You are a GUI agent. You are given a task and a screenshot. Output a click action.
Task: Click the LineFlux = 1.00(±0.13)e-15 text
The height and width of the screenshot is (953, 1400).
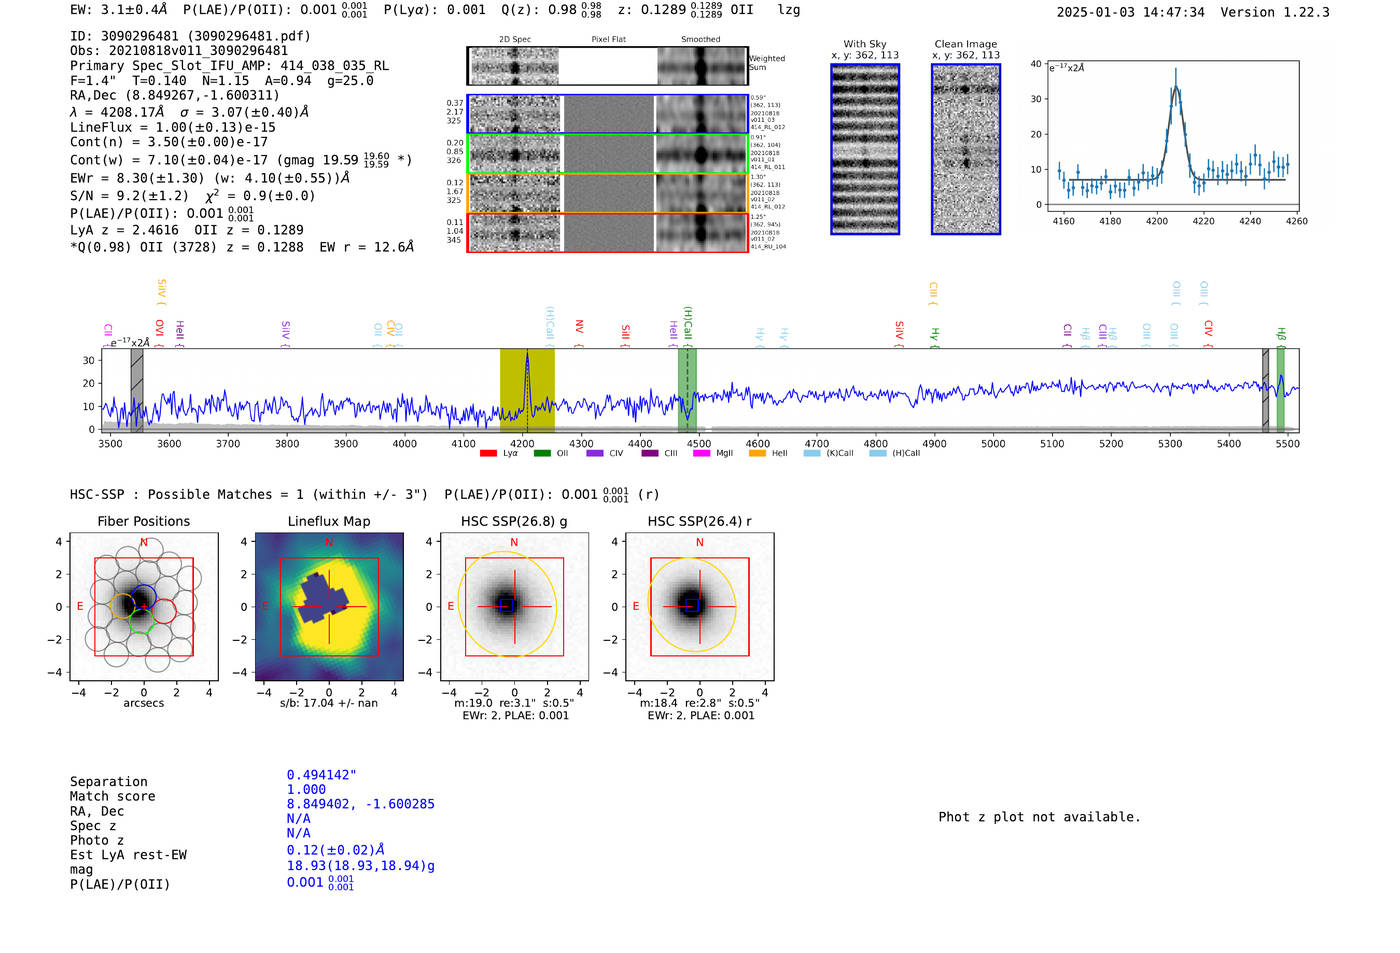(173, 128)
